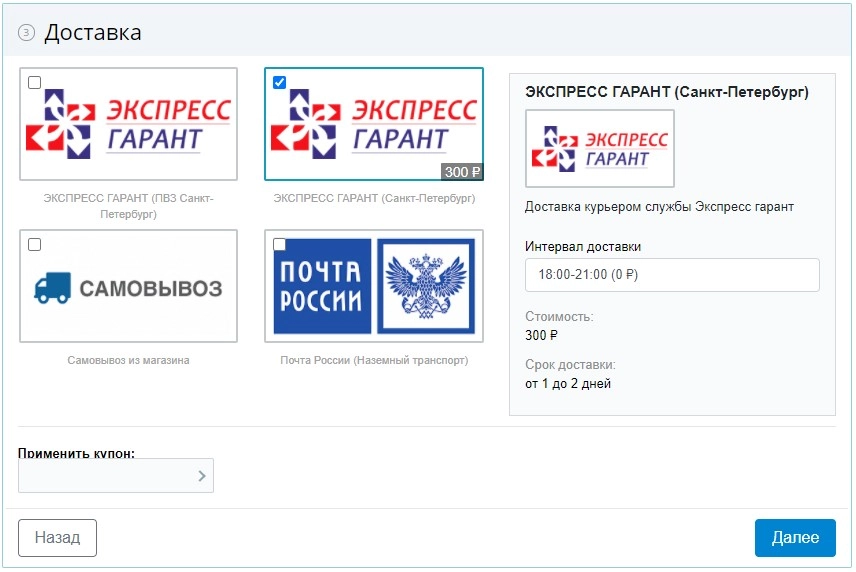
Task: Click the 300 ₽ price badge
Action: tap(462, 172)
